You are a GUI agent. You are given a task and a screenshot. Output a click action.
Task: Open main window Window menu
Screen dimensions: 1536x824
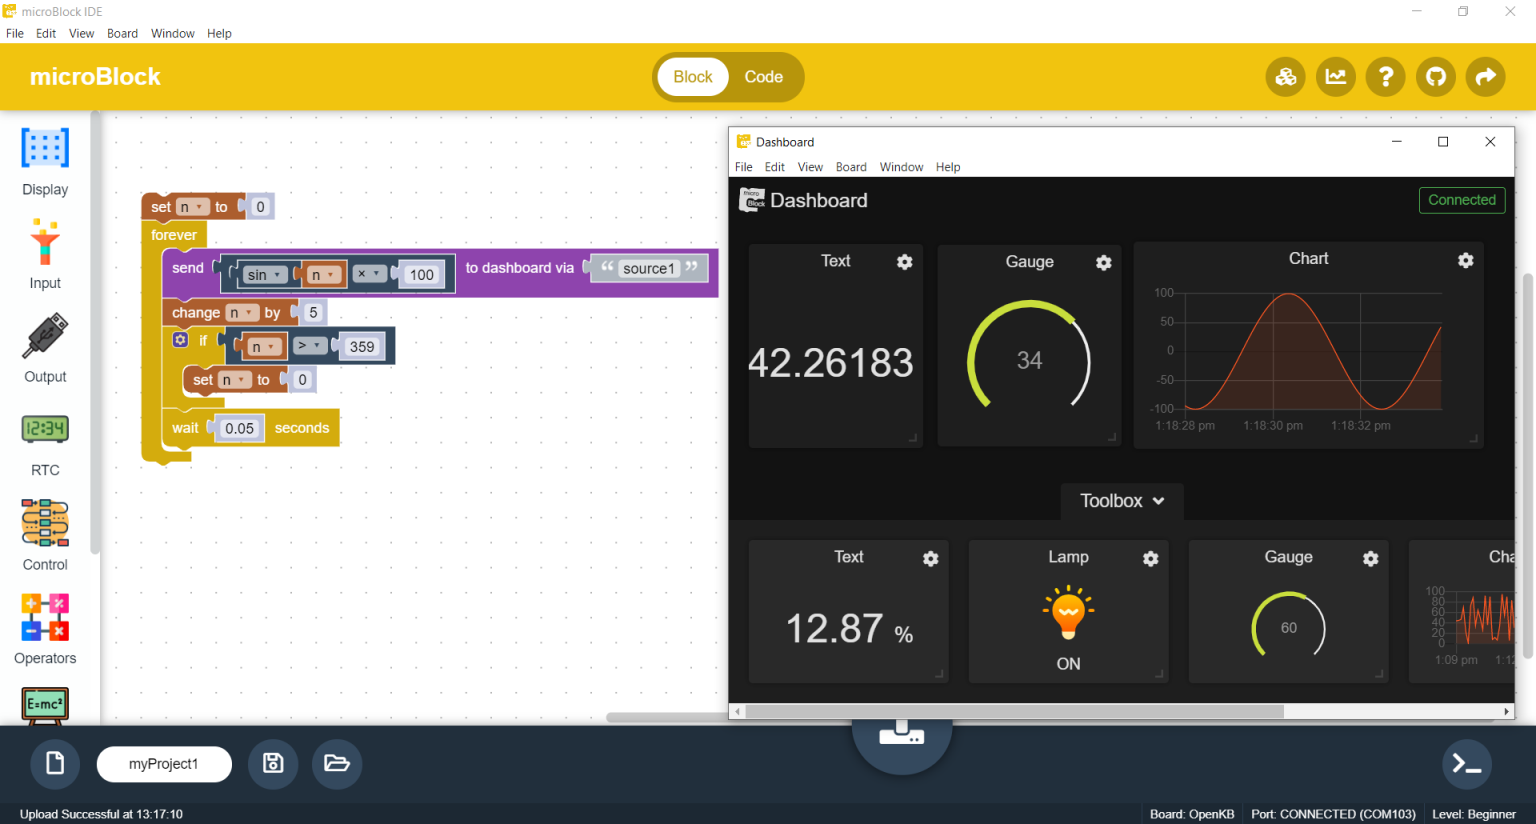[x=173, y=33]
